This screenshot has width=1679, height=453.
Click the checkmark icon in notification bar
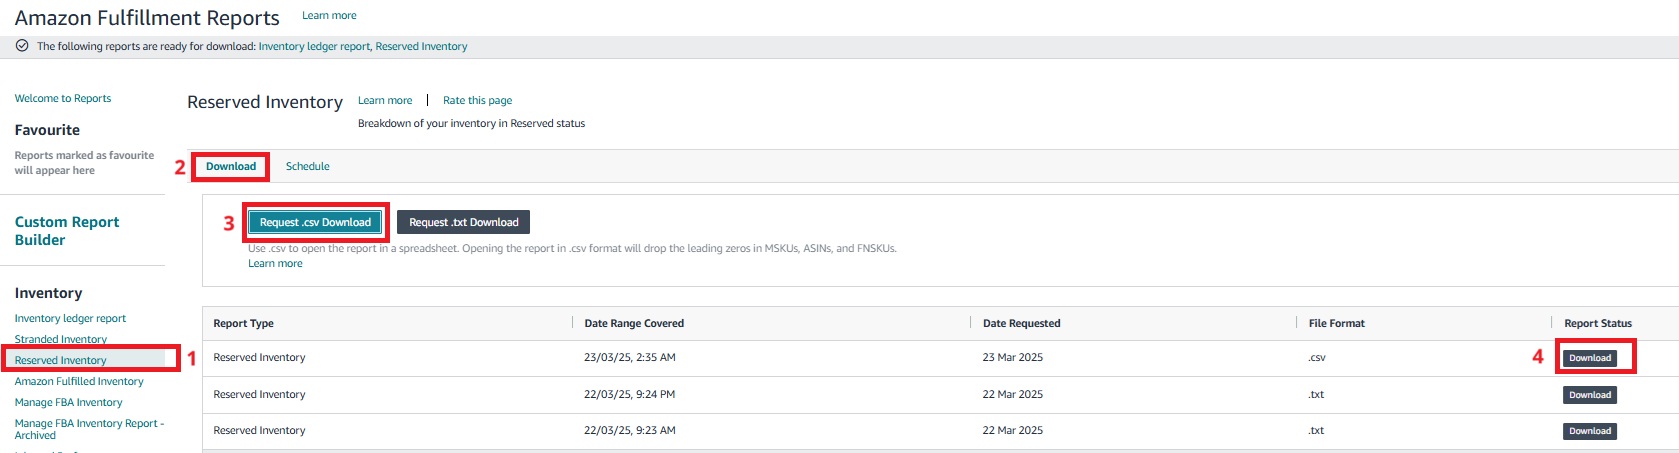22,46
